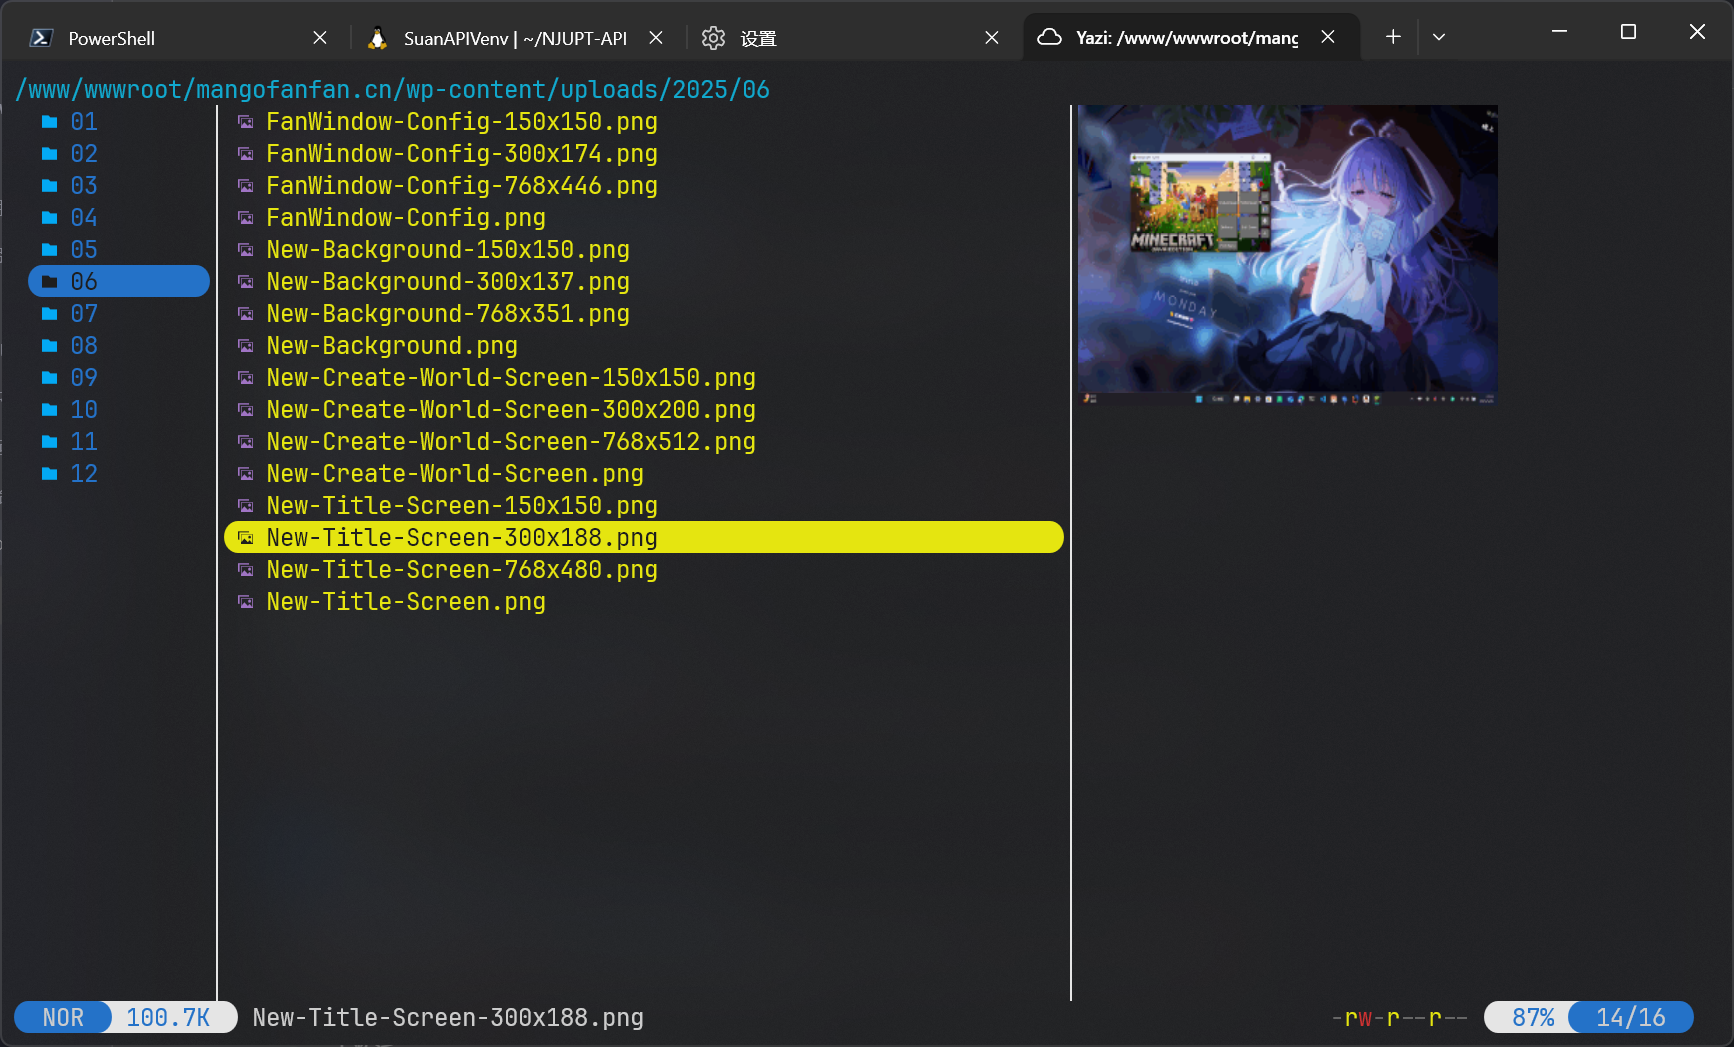Select the file New-Title-Screen-768x480.png
1734x1047 pixels.
tap(461, 570)
